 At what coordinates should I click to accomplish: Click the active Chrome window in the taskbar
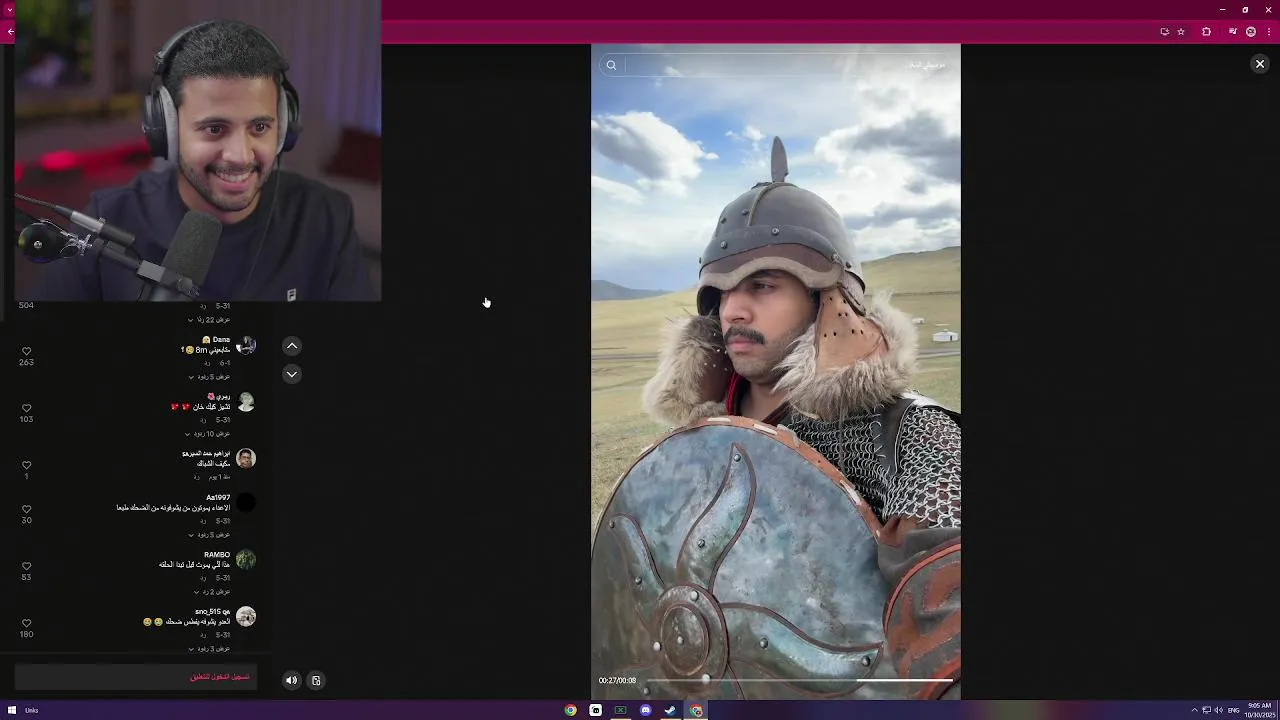click(x=696, y=710)
